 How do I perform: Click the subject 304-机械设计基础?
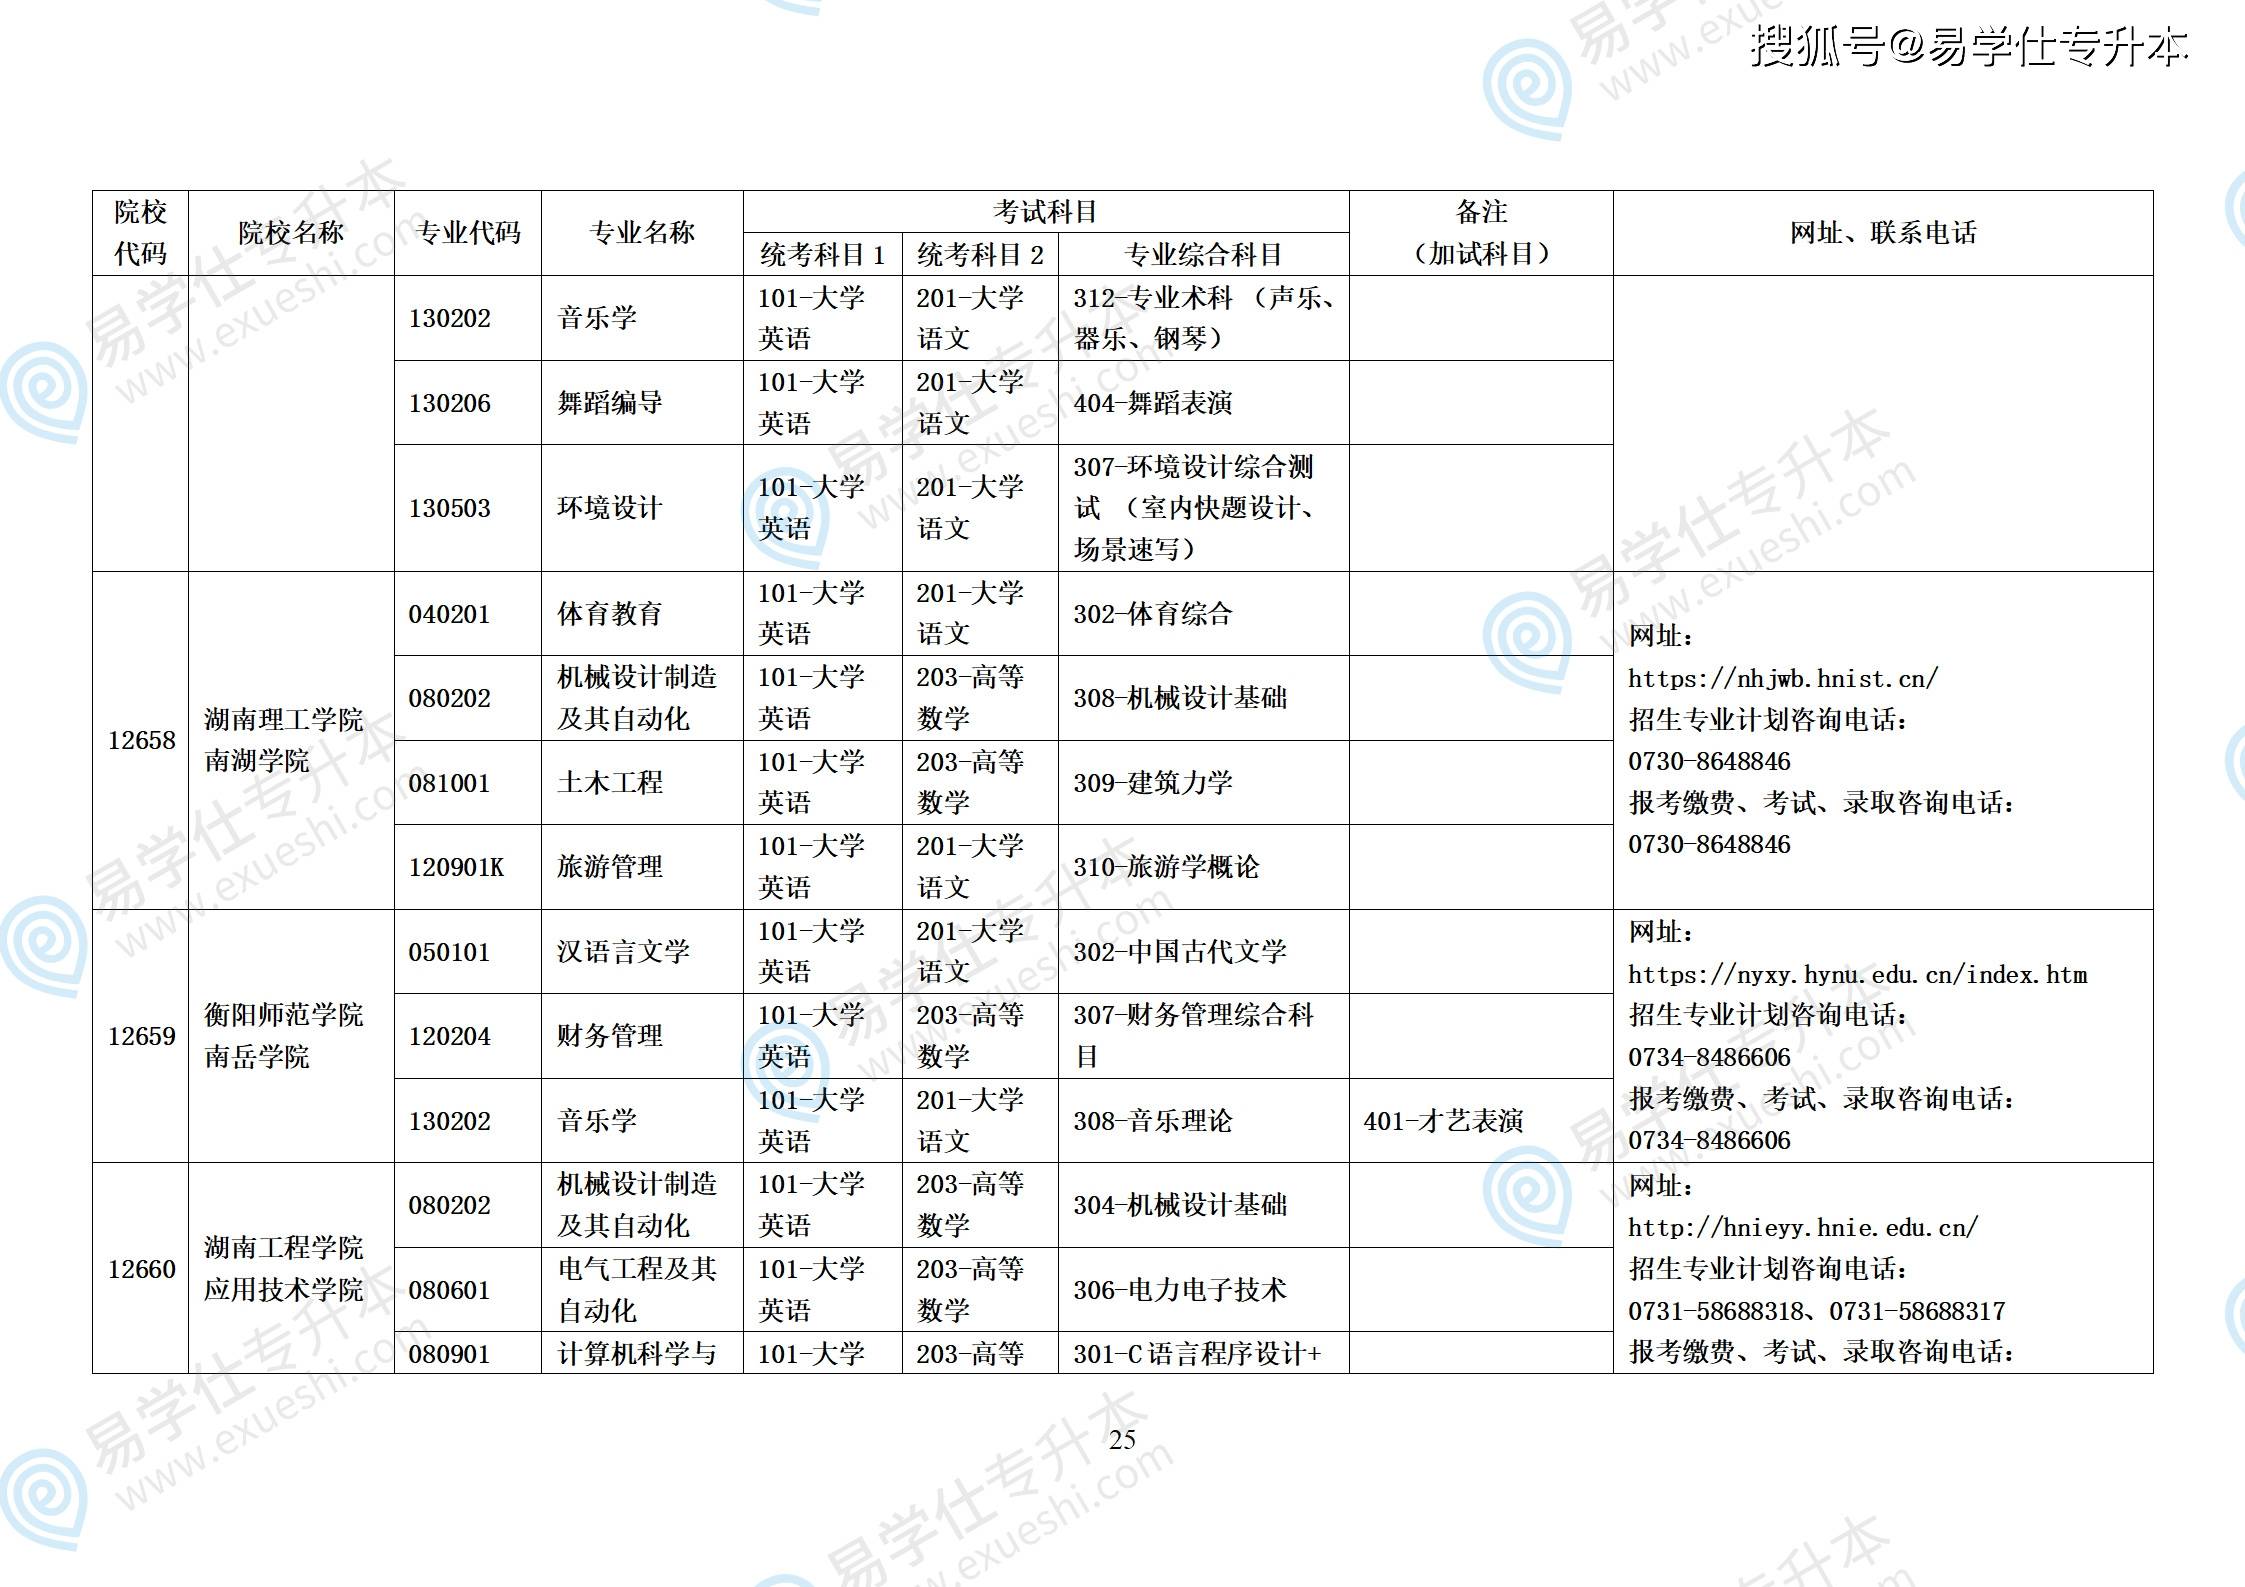point(1180,1206)
